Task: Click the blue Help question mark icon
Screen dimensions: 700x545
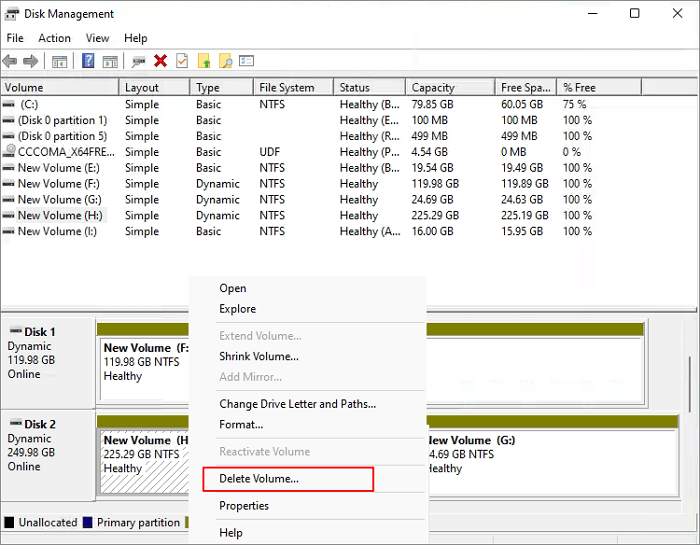Action: point(88,62)
